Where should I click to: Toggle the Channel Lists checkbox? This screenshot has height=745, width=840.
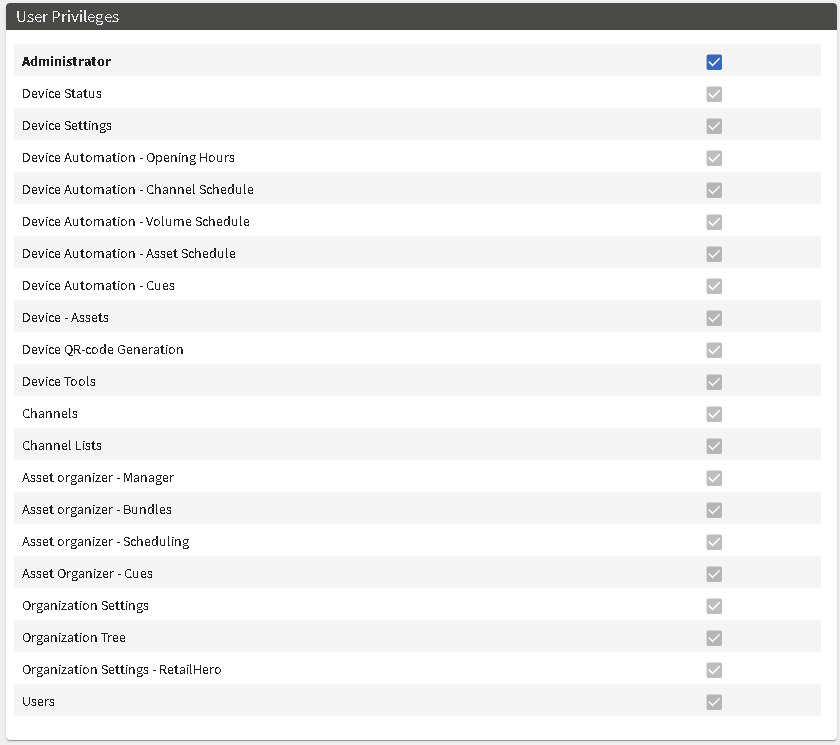tap(714, 446)
